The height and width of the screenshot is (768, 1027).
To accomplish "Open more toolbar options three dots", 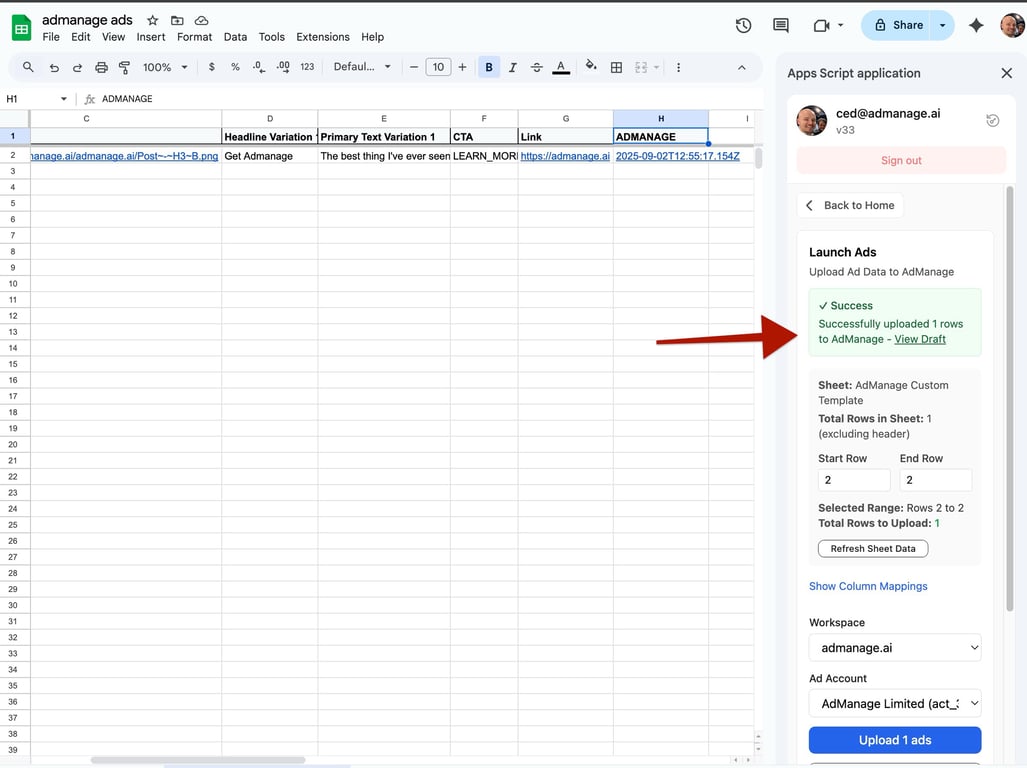I will click(679, 67).
